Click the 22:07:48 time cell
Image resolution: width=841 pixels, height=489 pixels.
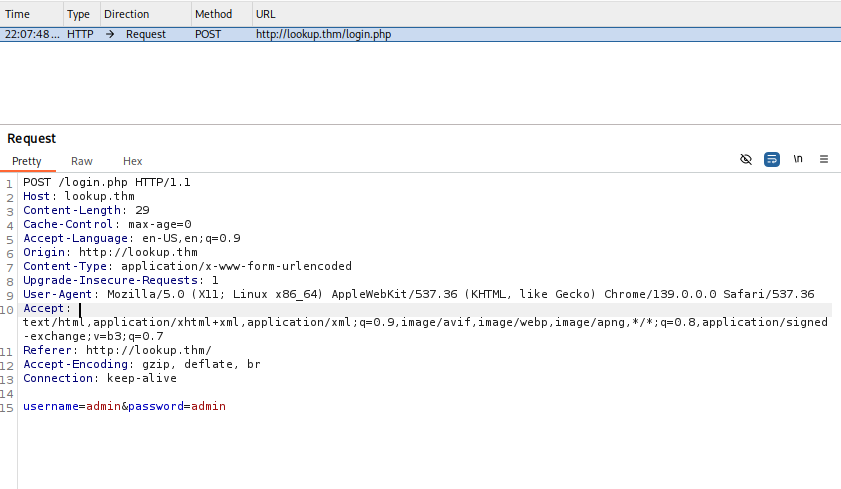(x=32, y=34)
